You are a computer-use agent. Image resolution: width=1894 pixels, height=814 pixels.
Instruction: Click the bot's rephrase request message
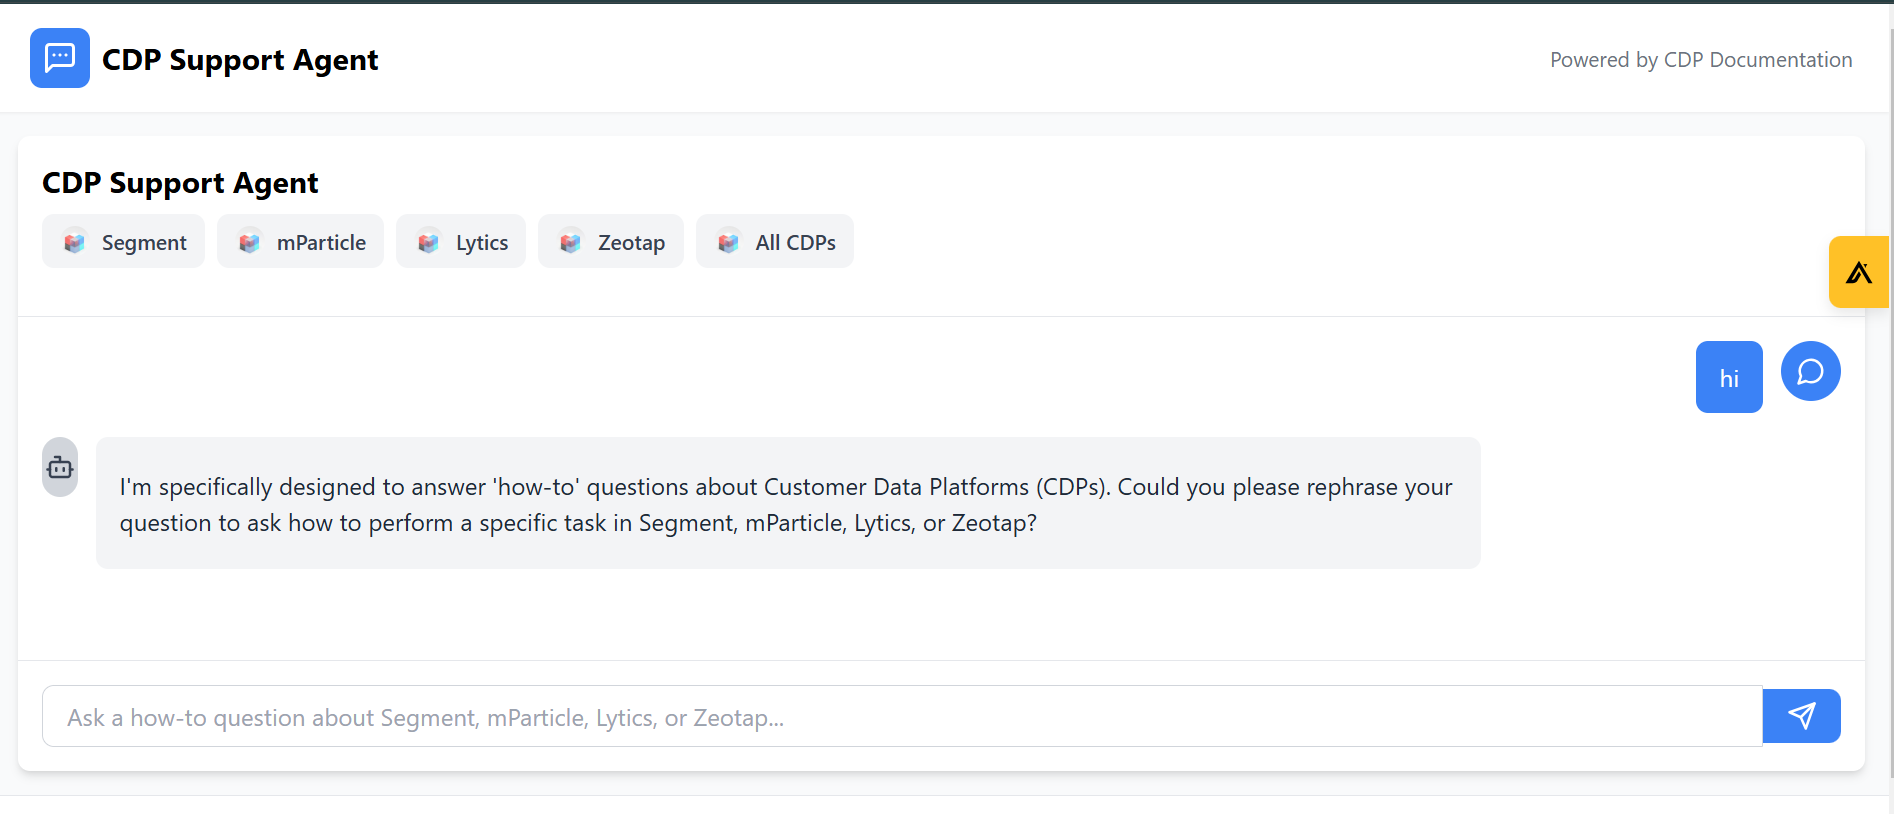click(787, 504)
